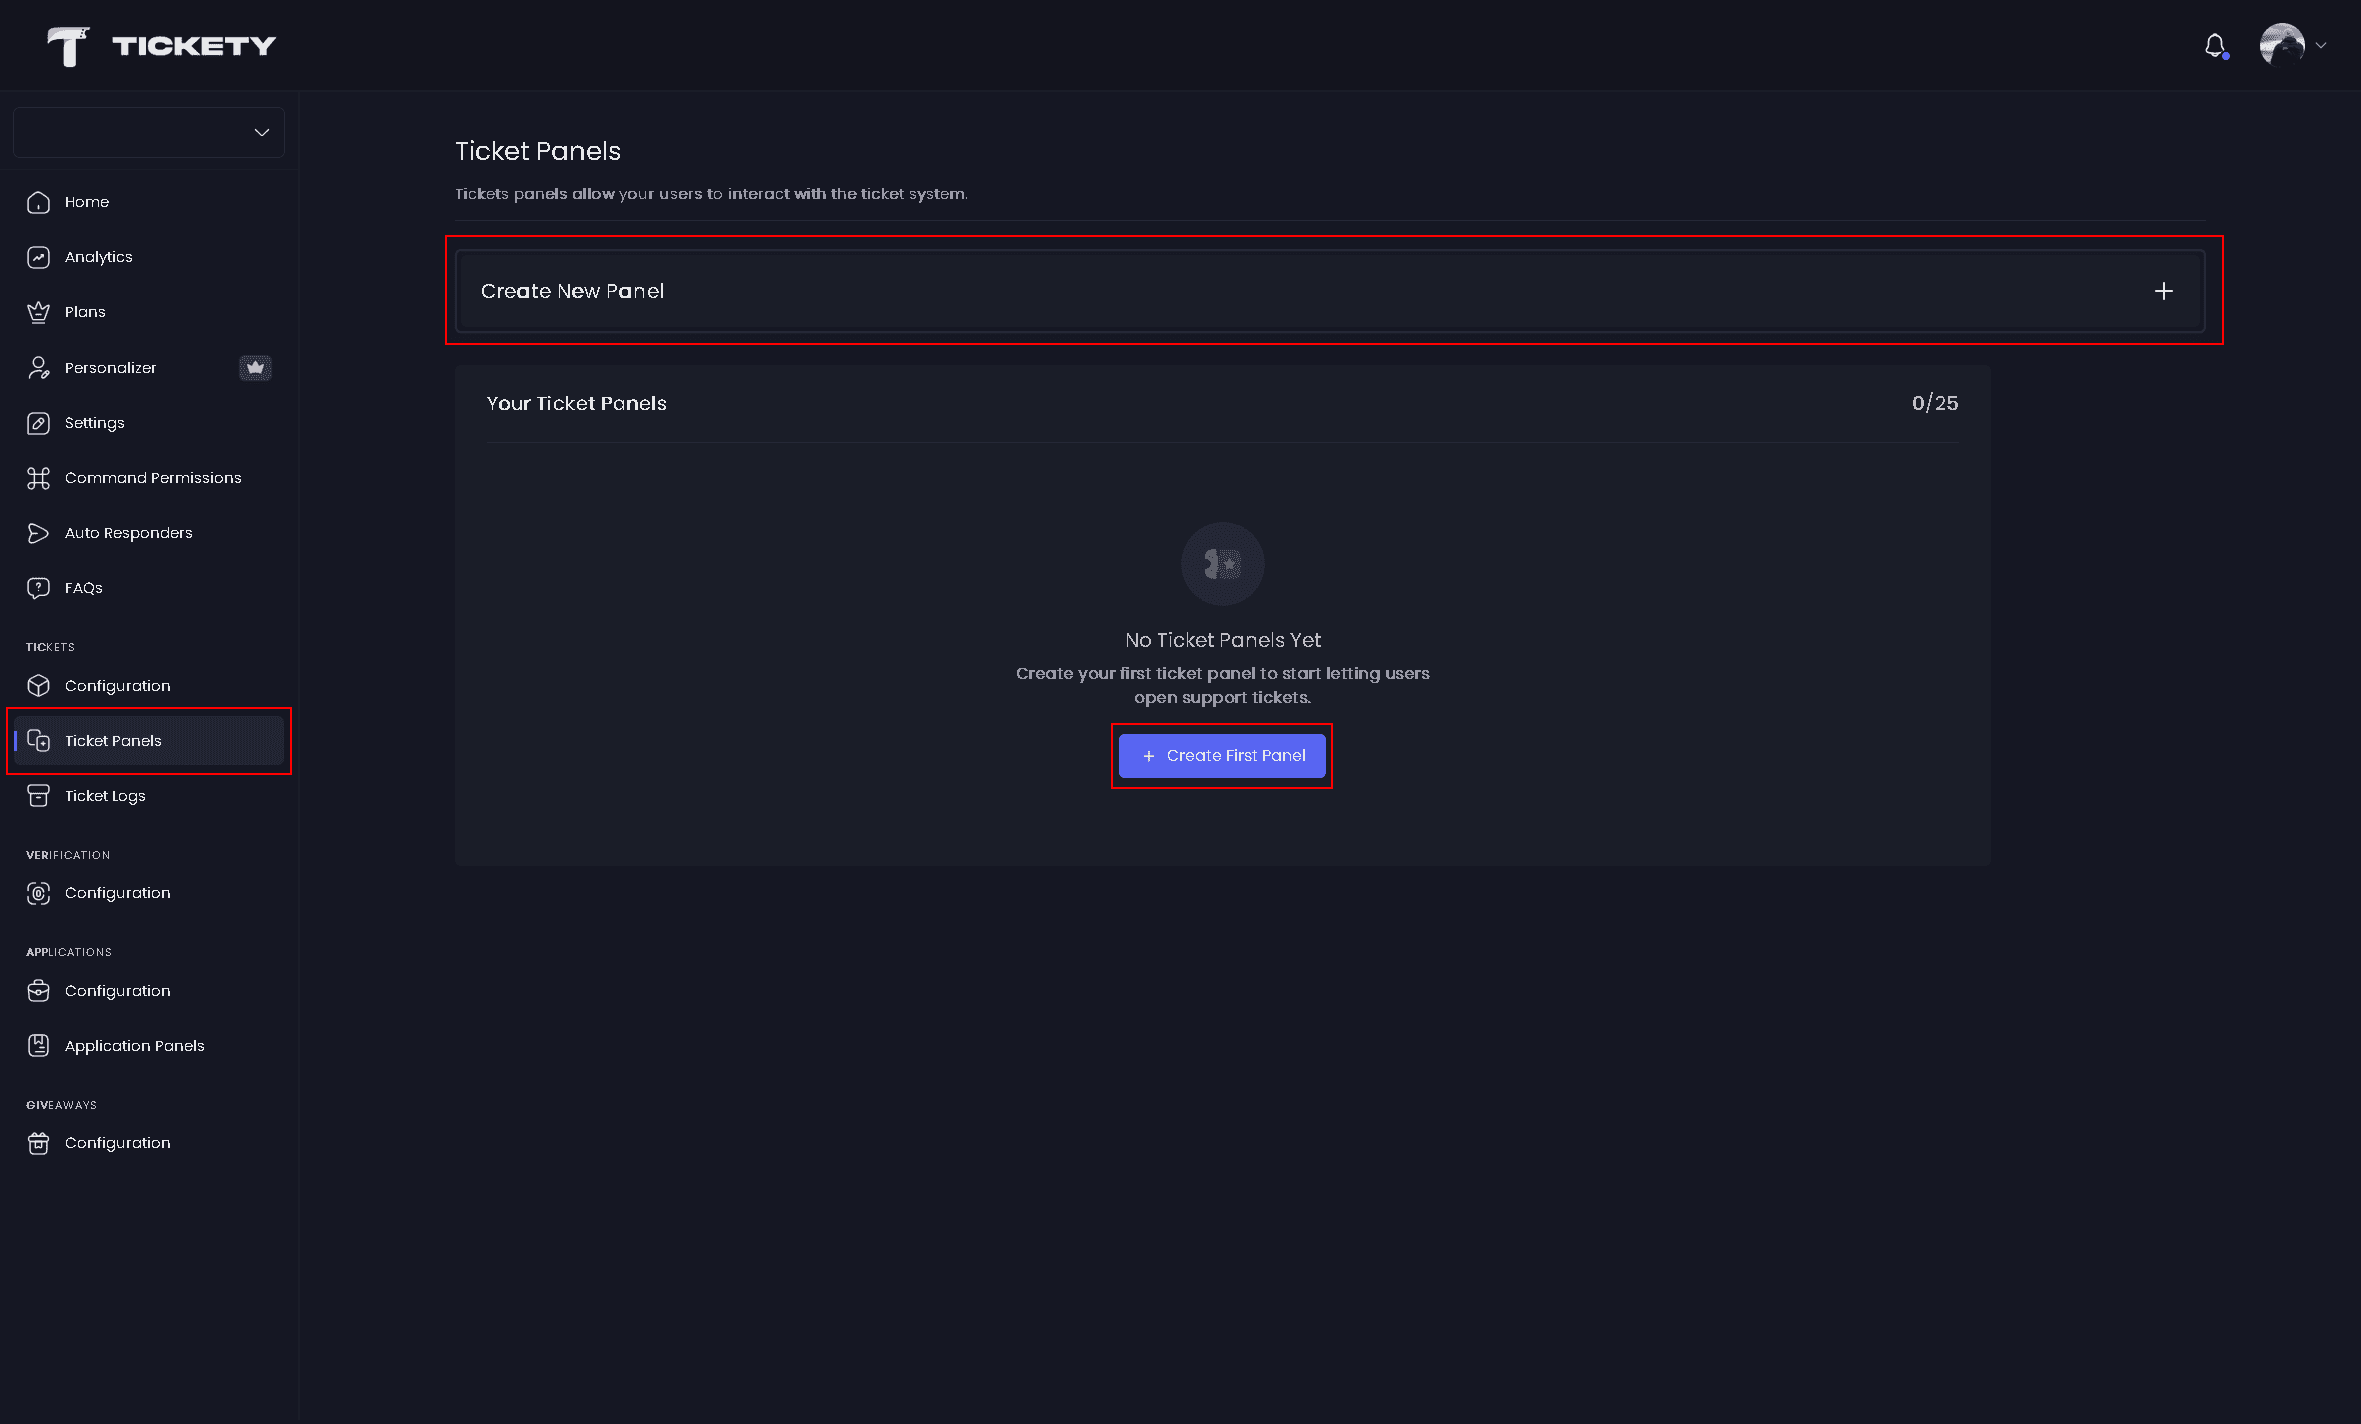Open the Analytics section

click(x=97, y=257)
